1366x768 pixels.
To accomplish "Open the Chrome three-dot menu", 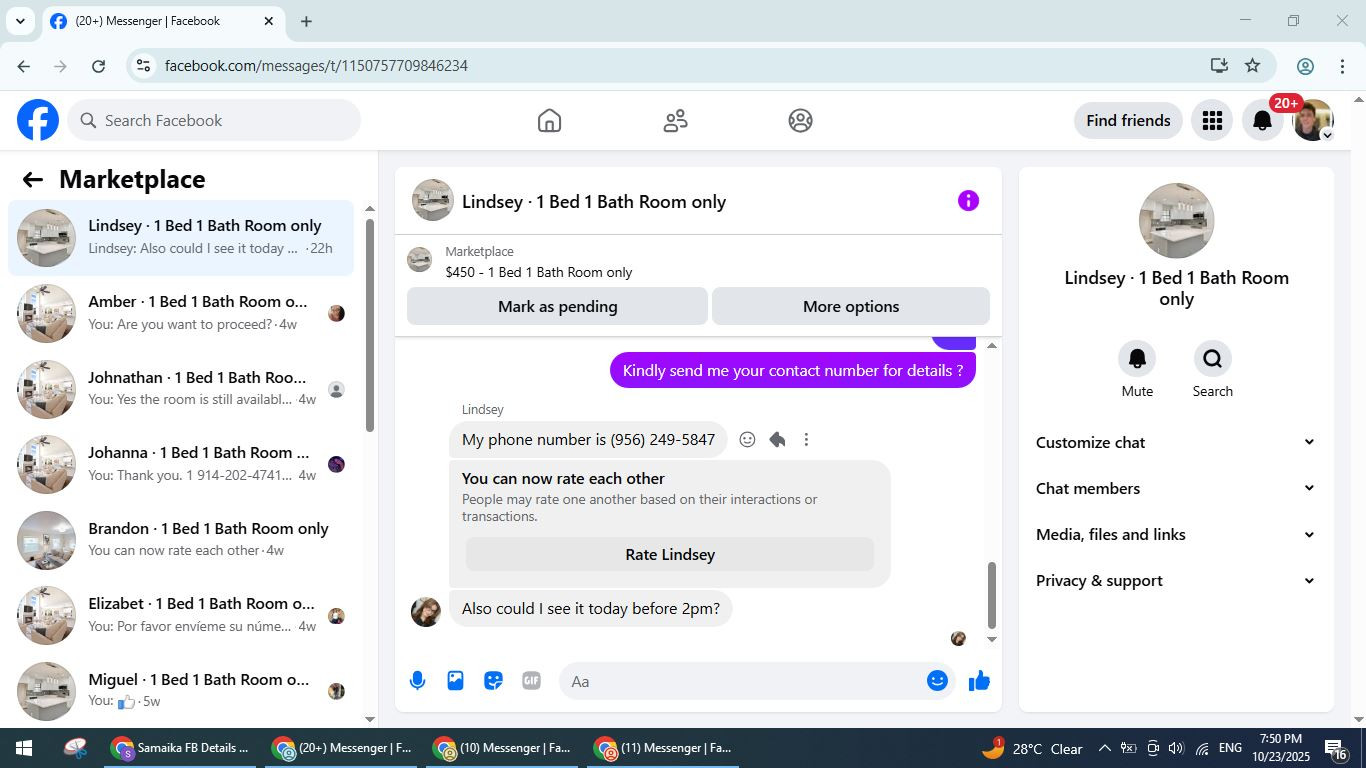I will [x=1342, y=66].
